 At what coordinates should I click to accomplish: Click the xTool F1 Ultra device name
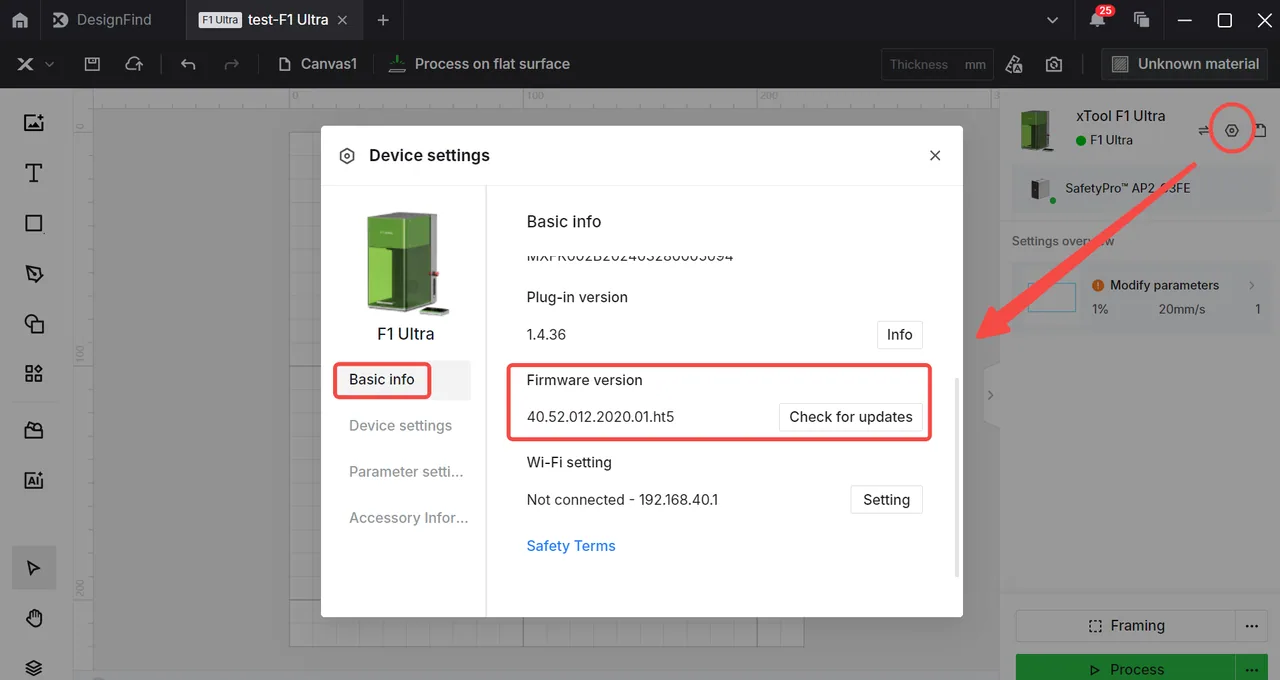coord(1120,116)
